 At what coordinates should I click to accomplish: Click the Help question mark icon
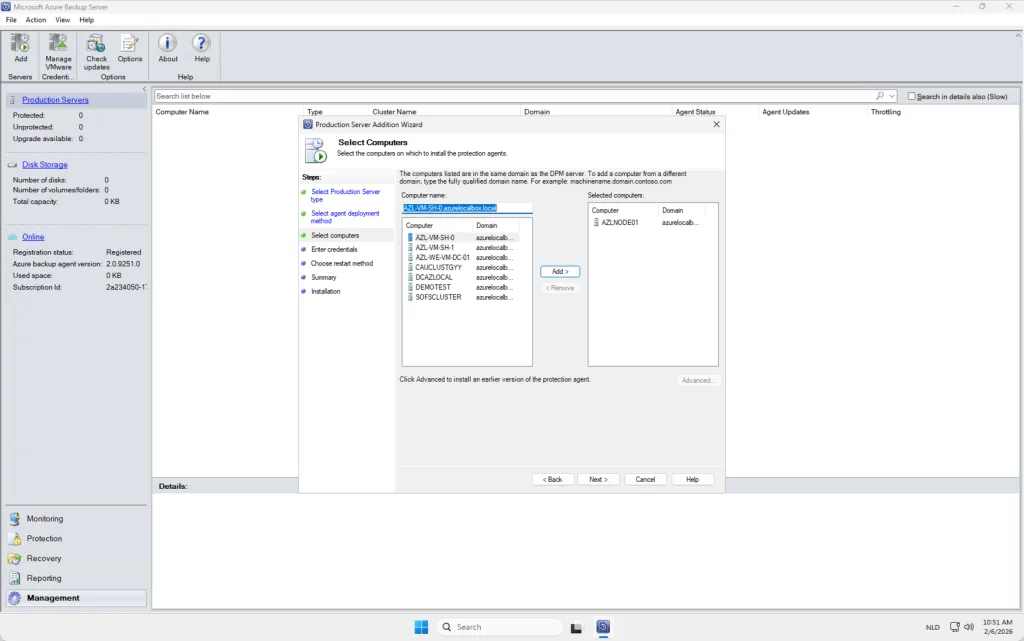(x=202, y=44)
